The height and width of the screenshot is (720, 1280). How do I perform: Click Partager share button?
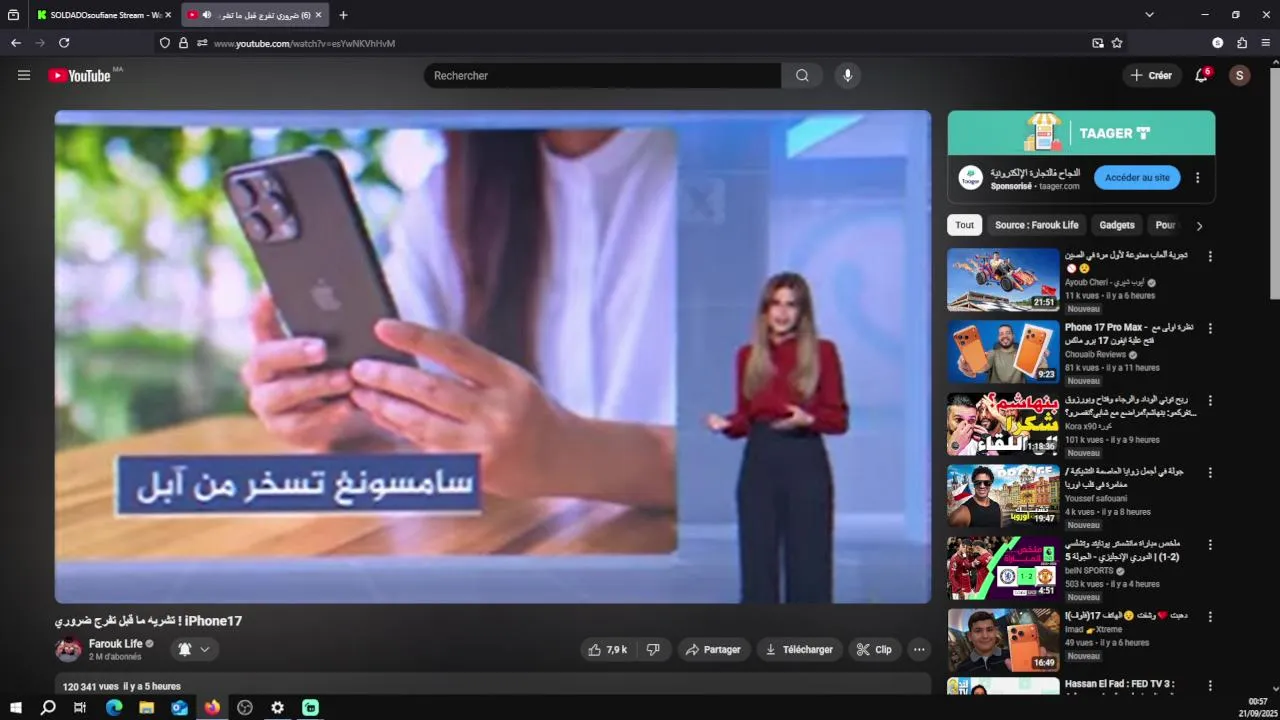click(713, 649)
